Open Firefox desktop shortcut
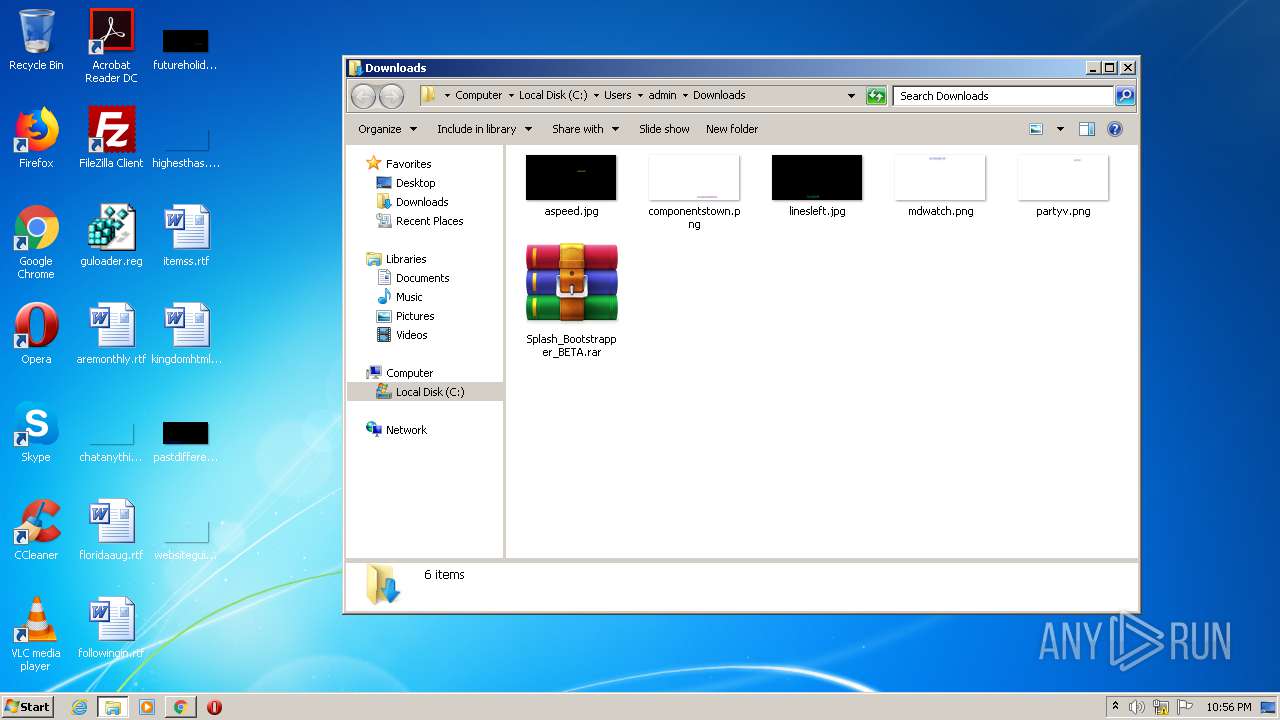This screenshot has width=1280, height=720. [x=36, y=138]
